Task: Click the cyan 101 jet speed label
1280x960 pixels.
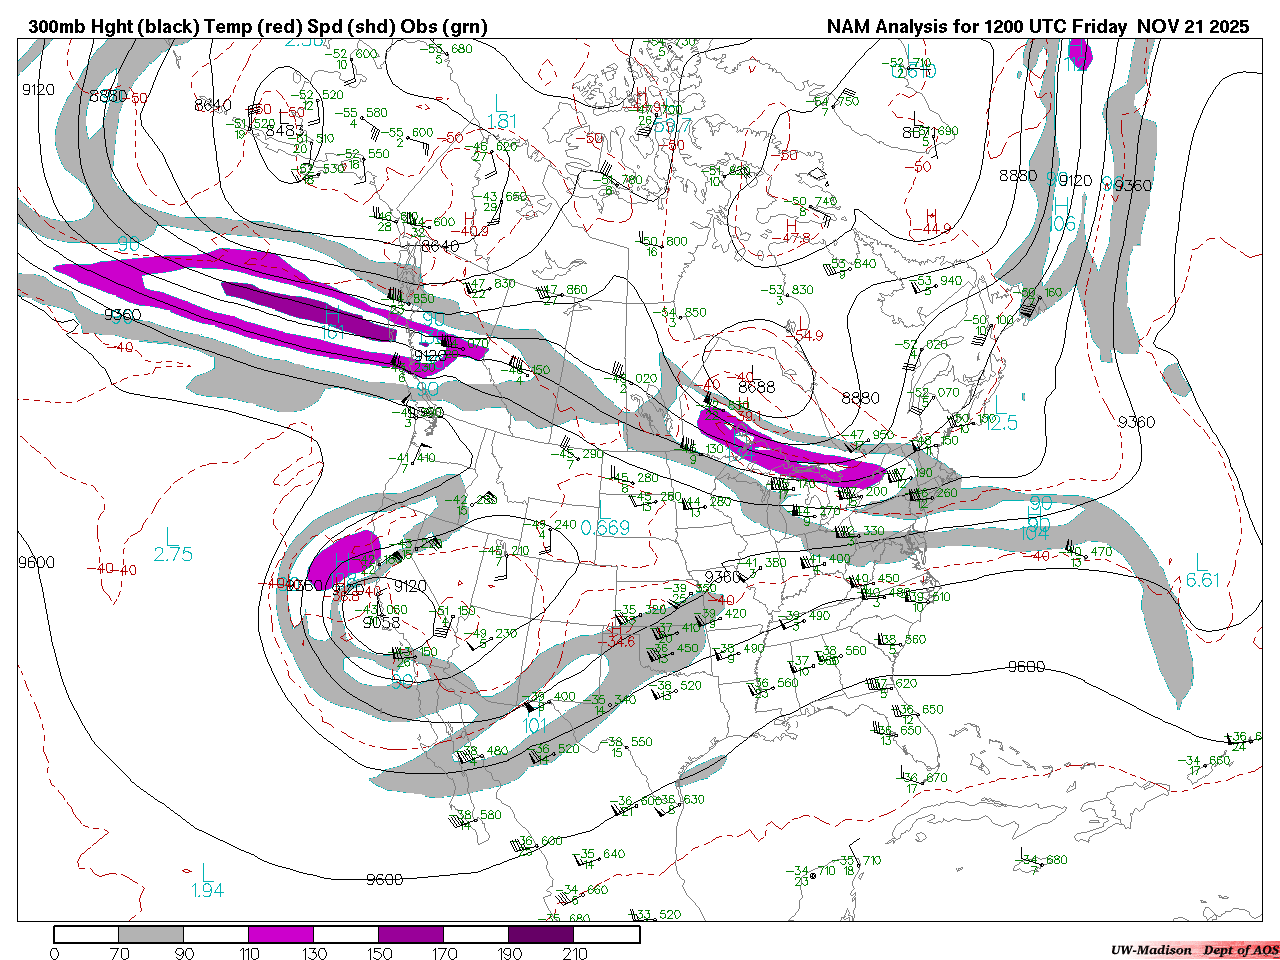Action: coord(535,725)
